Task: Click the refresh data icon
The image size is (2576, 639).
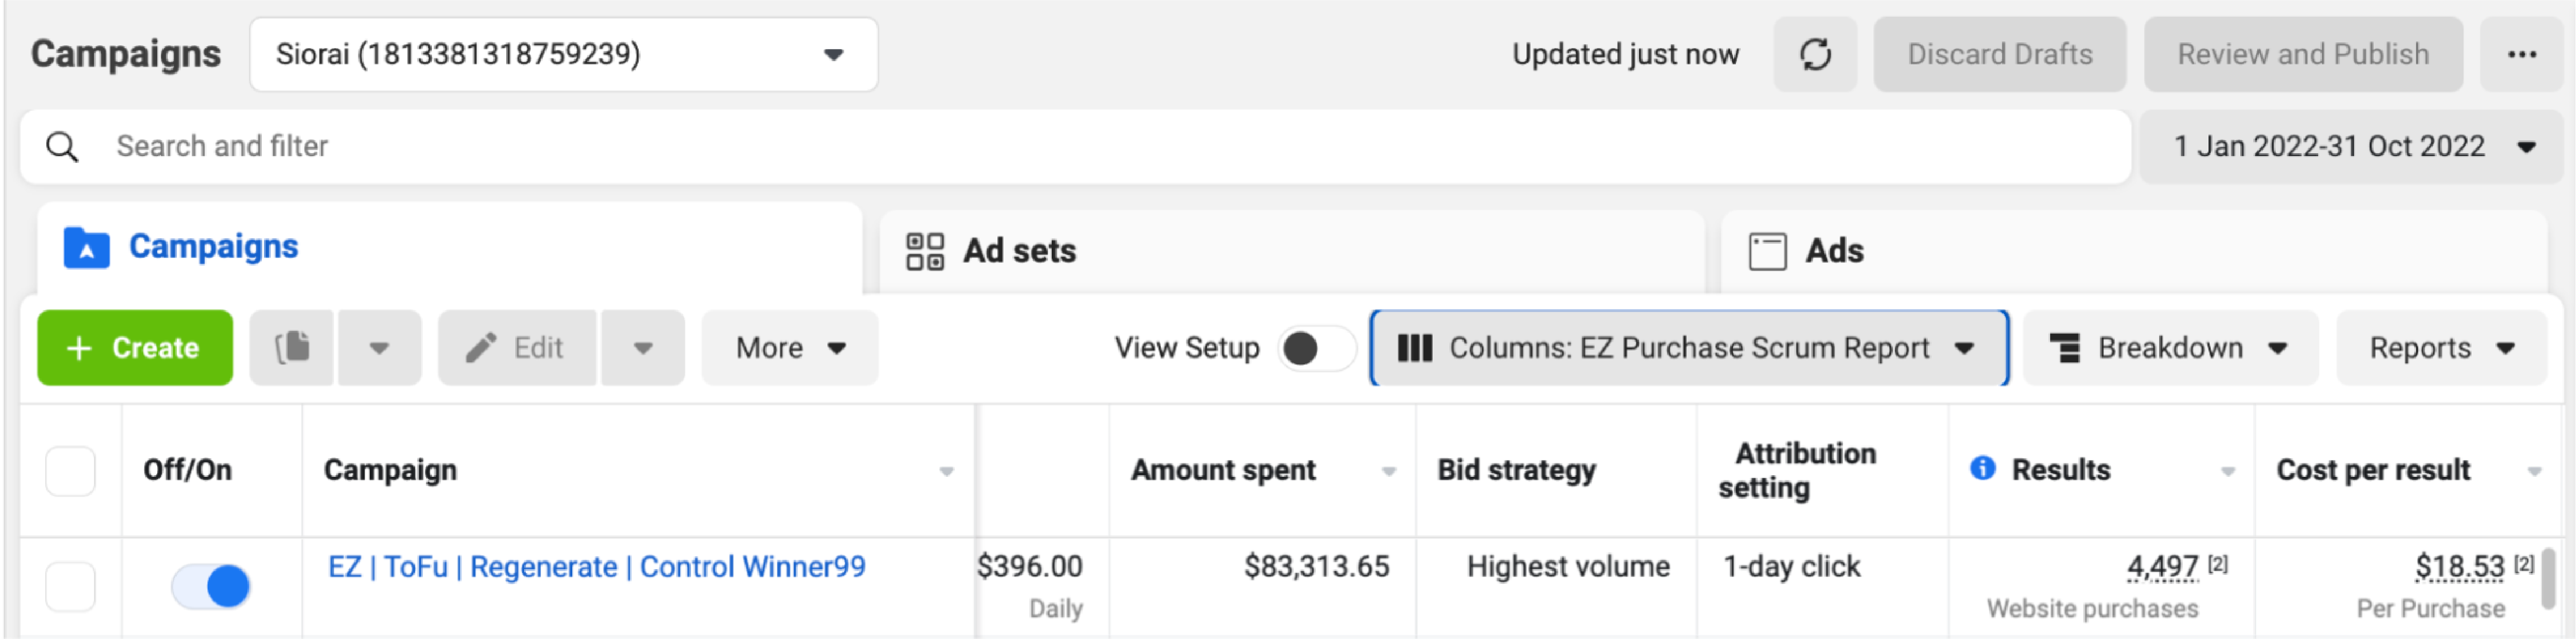Action: (1815, 54)
